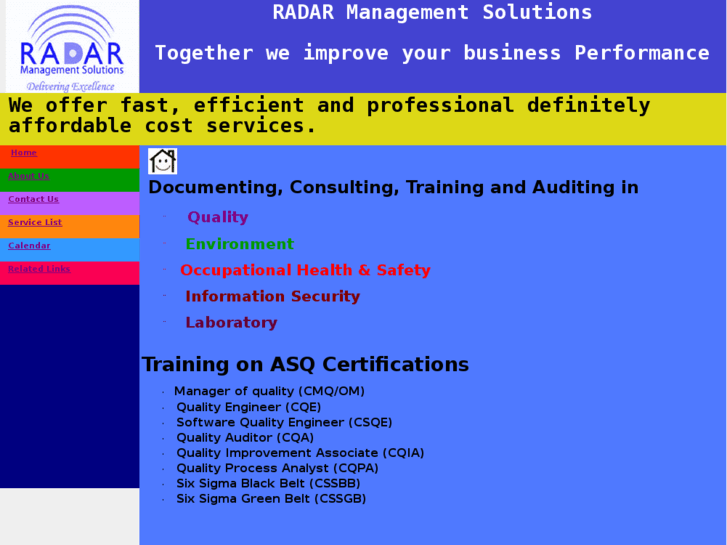This screenshot has width=727, height=545.
Task: Go to the About Us page
Action: 28,176
